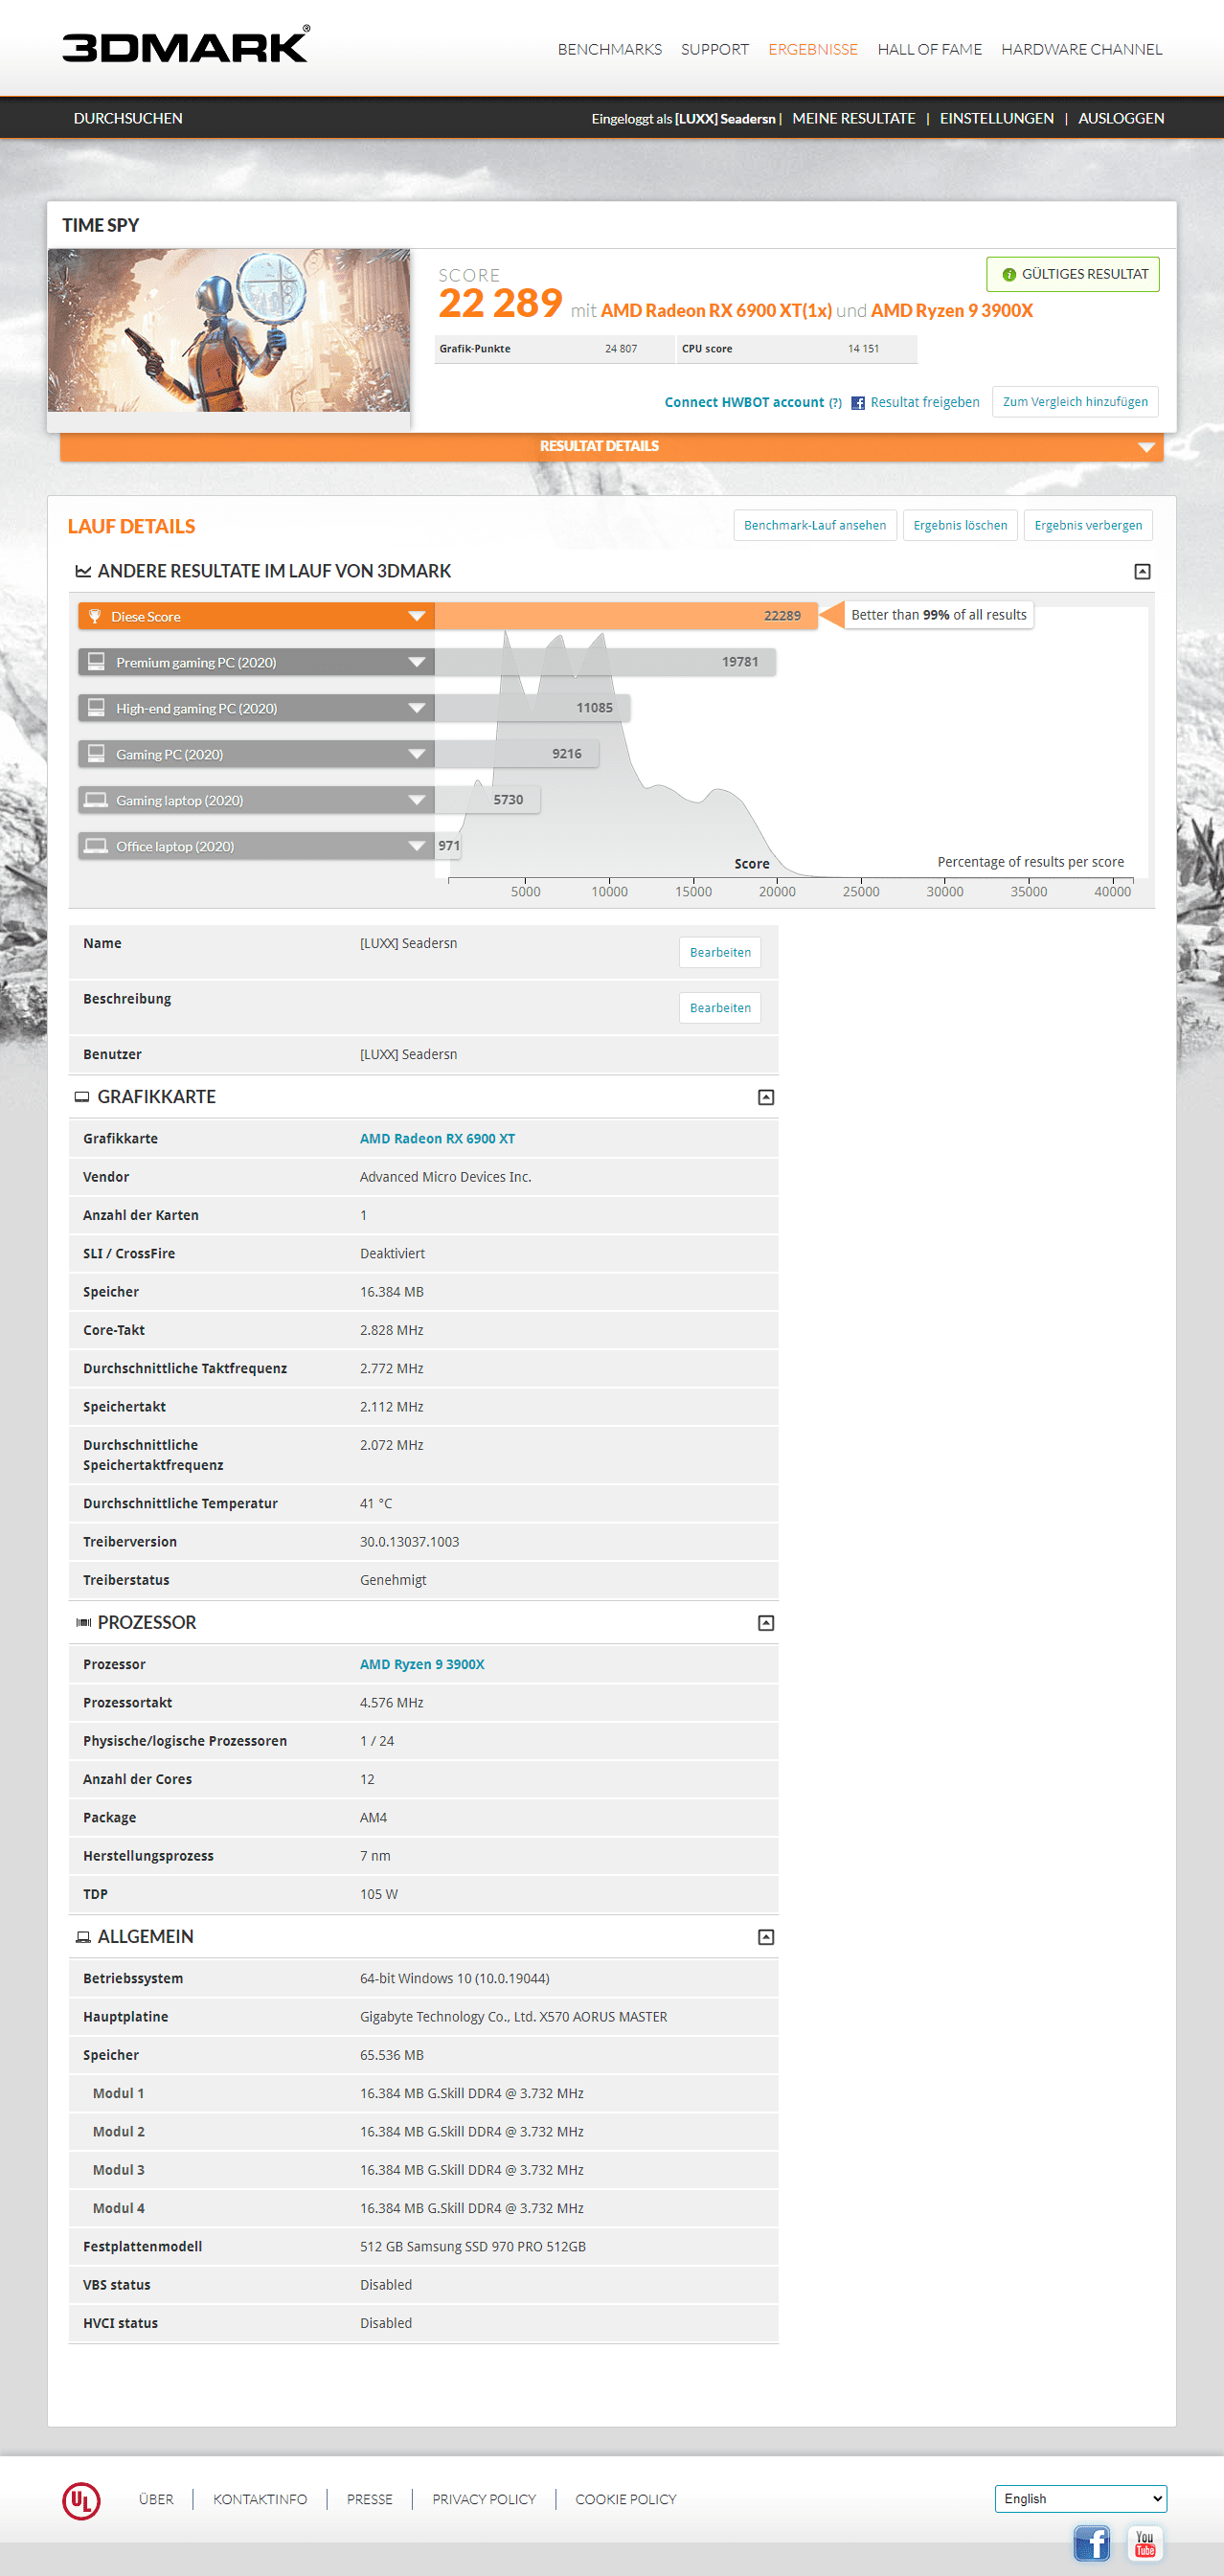Open HARDWARE CHANNEL

[x=1081, y=49]
